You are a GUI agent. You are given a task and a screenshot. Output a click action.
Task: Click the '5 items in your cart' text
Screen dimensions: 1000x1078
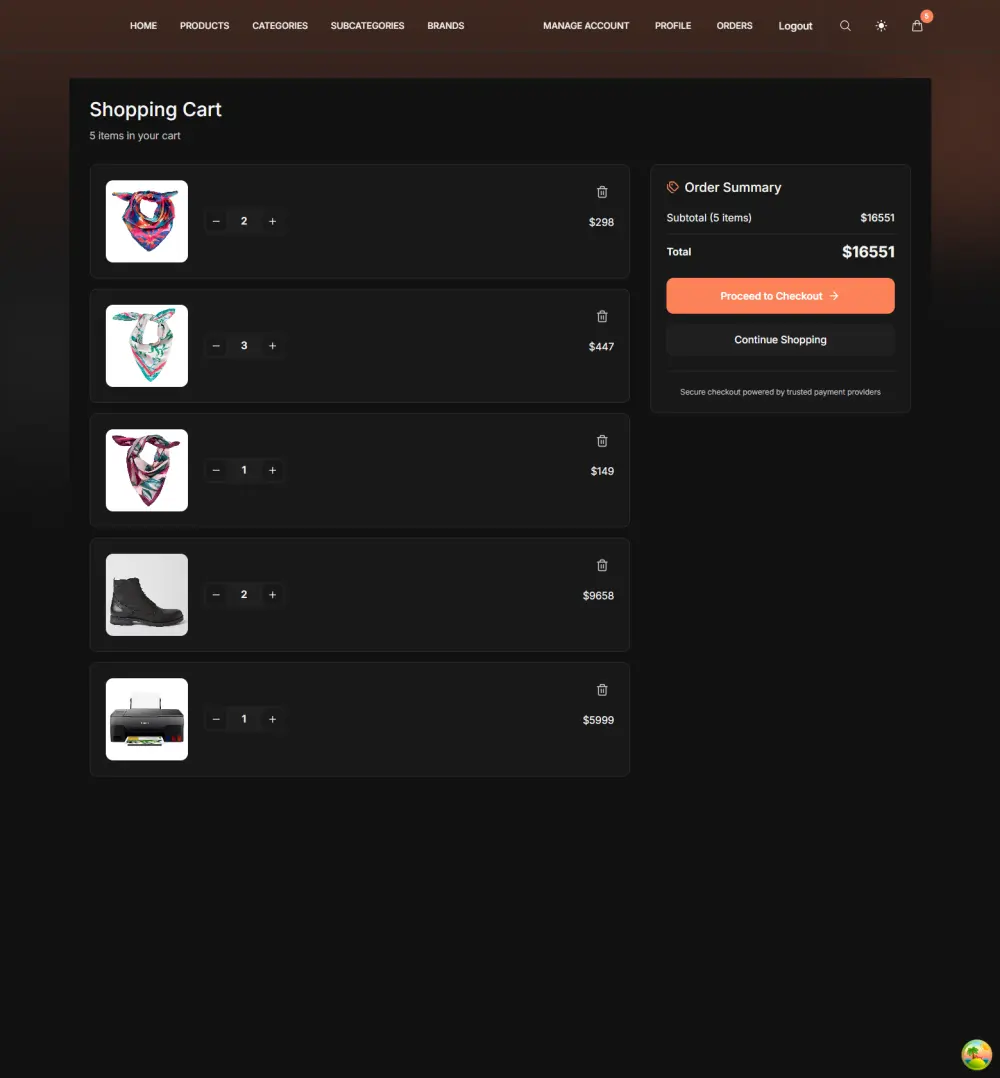(x=135, y=135)
